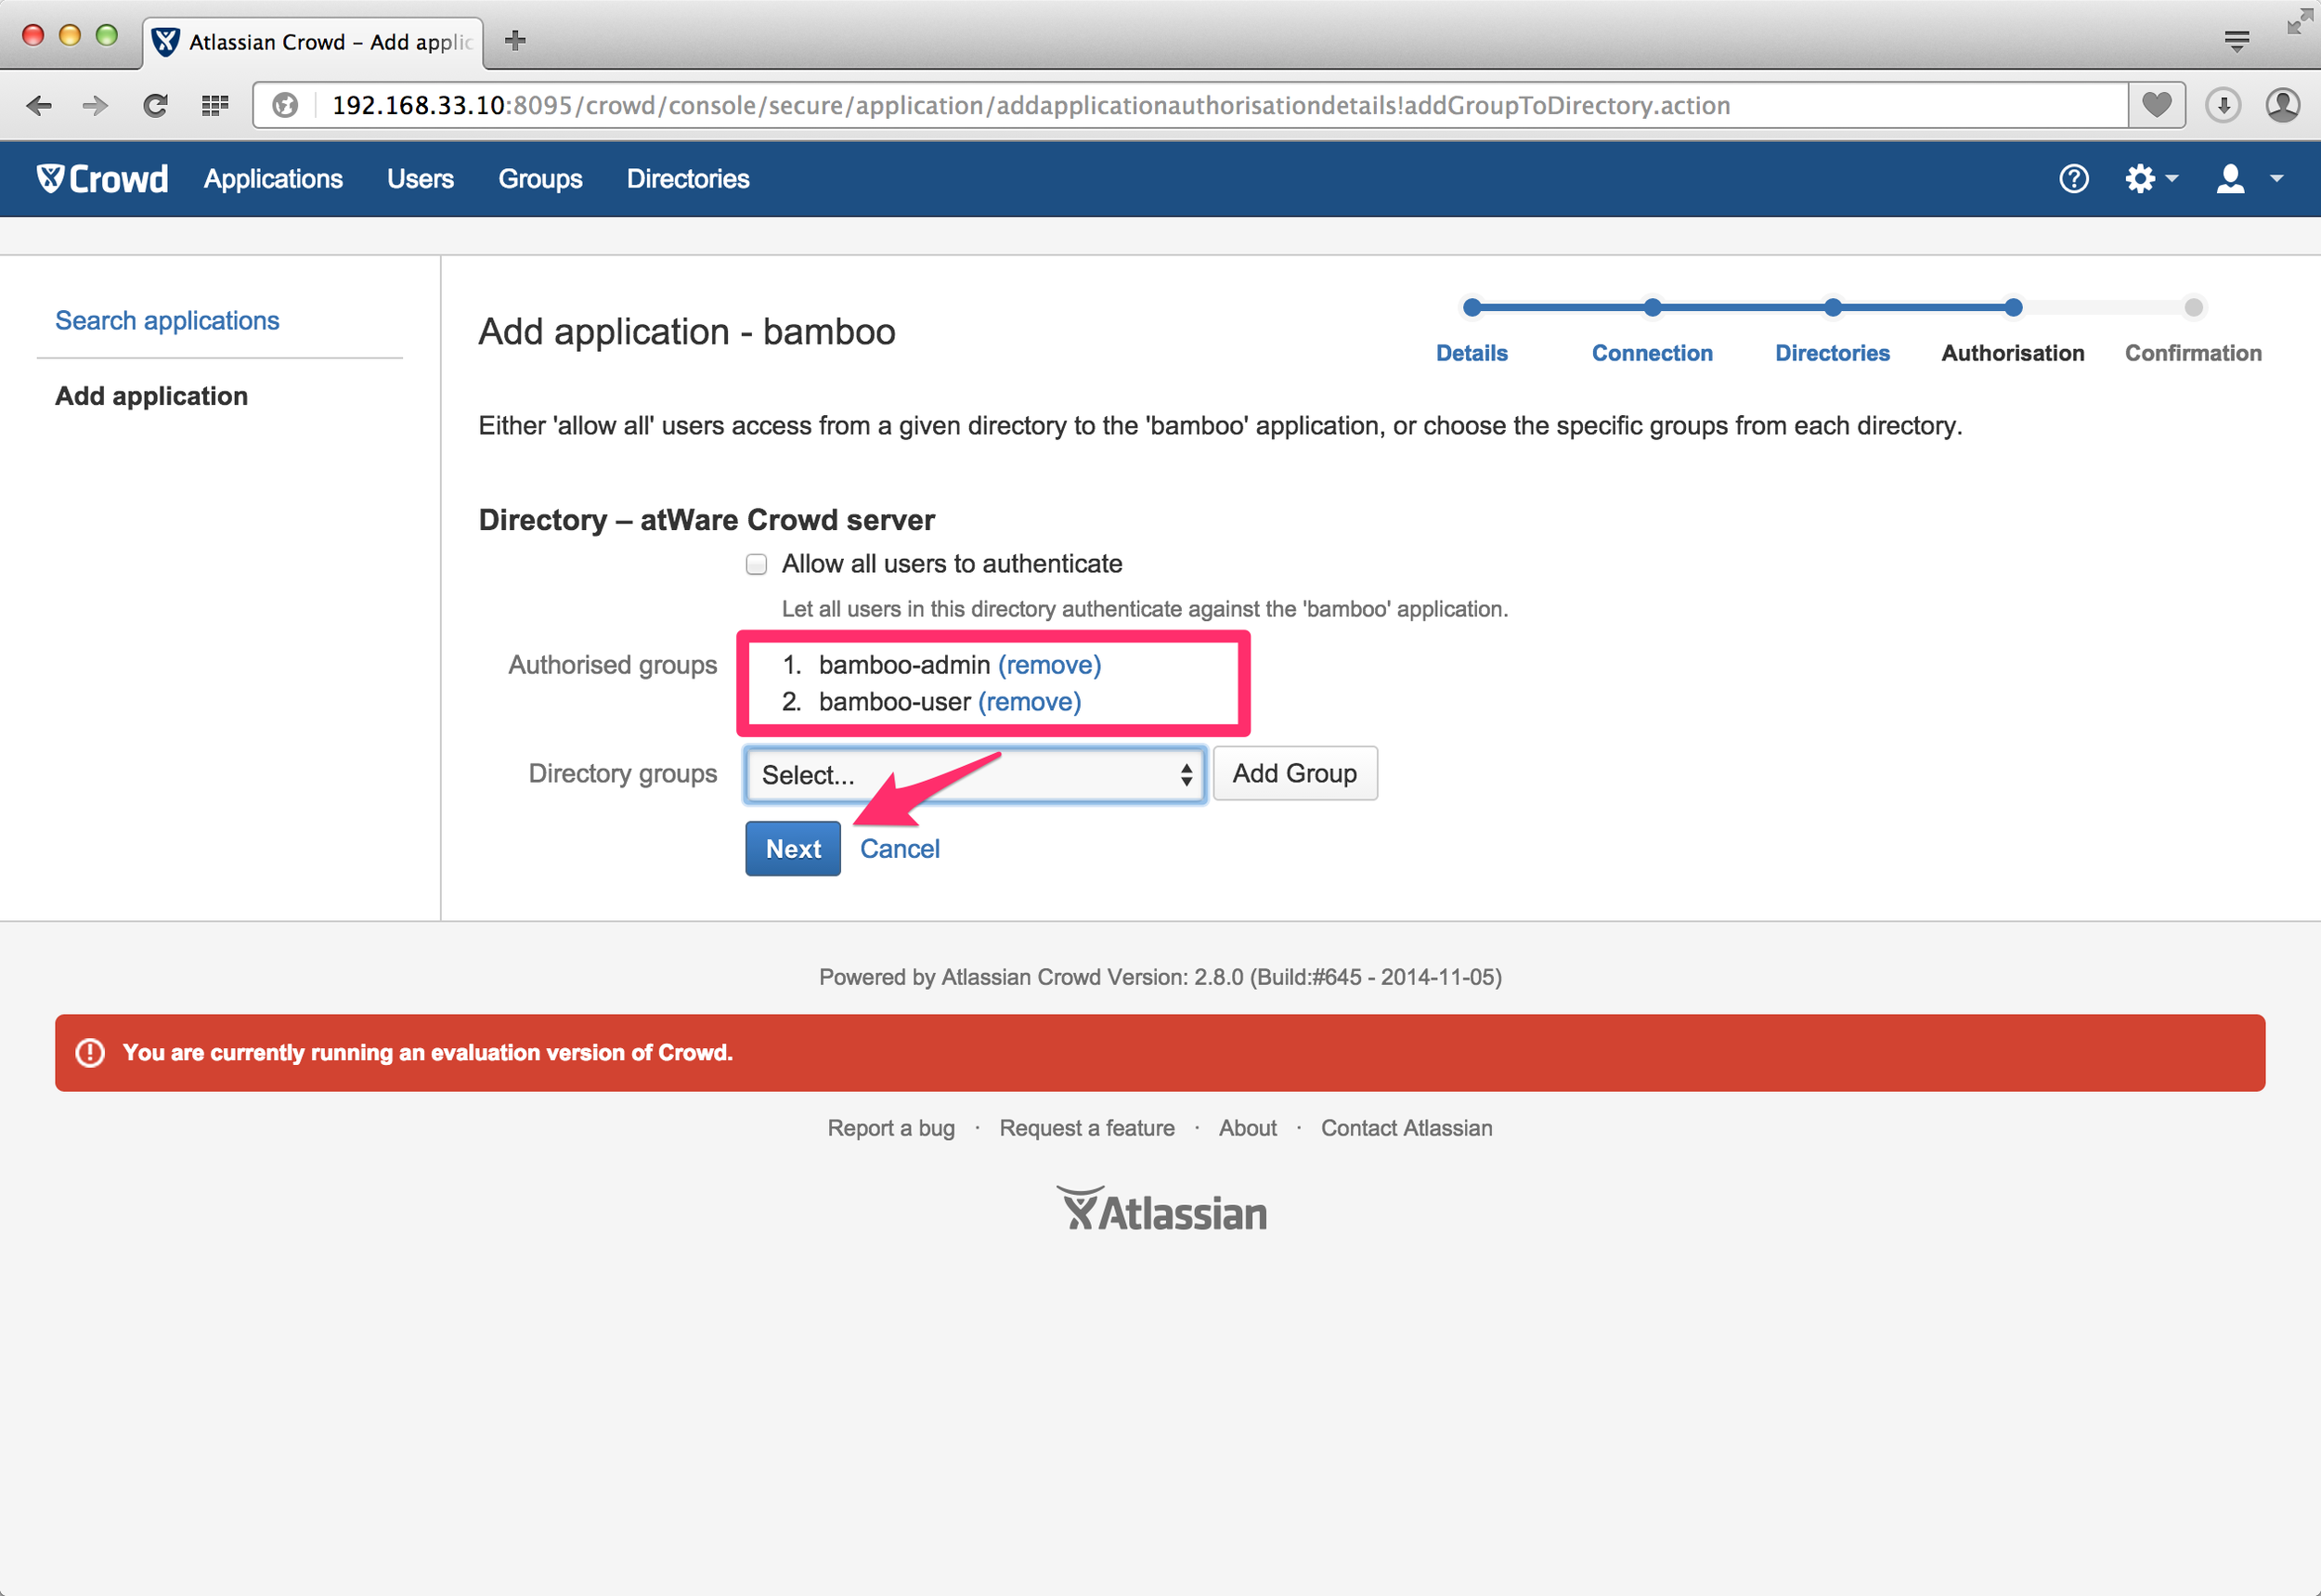
Task: Switch to the Connection step
Action: [x=1652, y=353]
